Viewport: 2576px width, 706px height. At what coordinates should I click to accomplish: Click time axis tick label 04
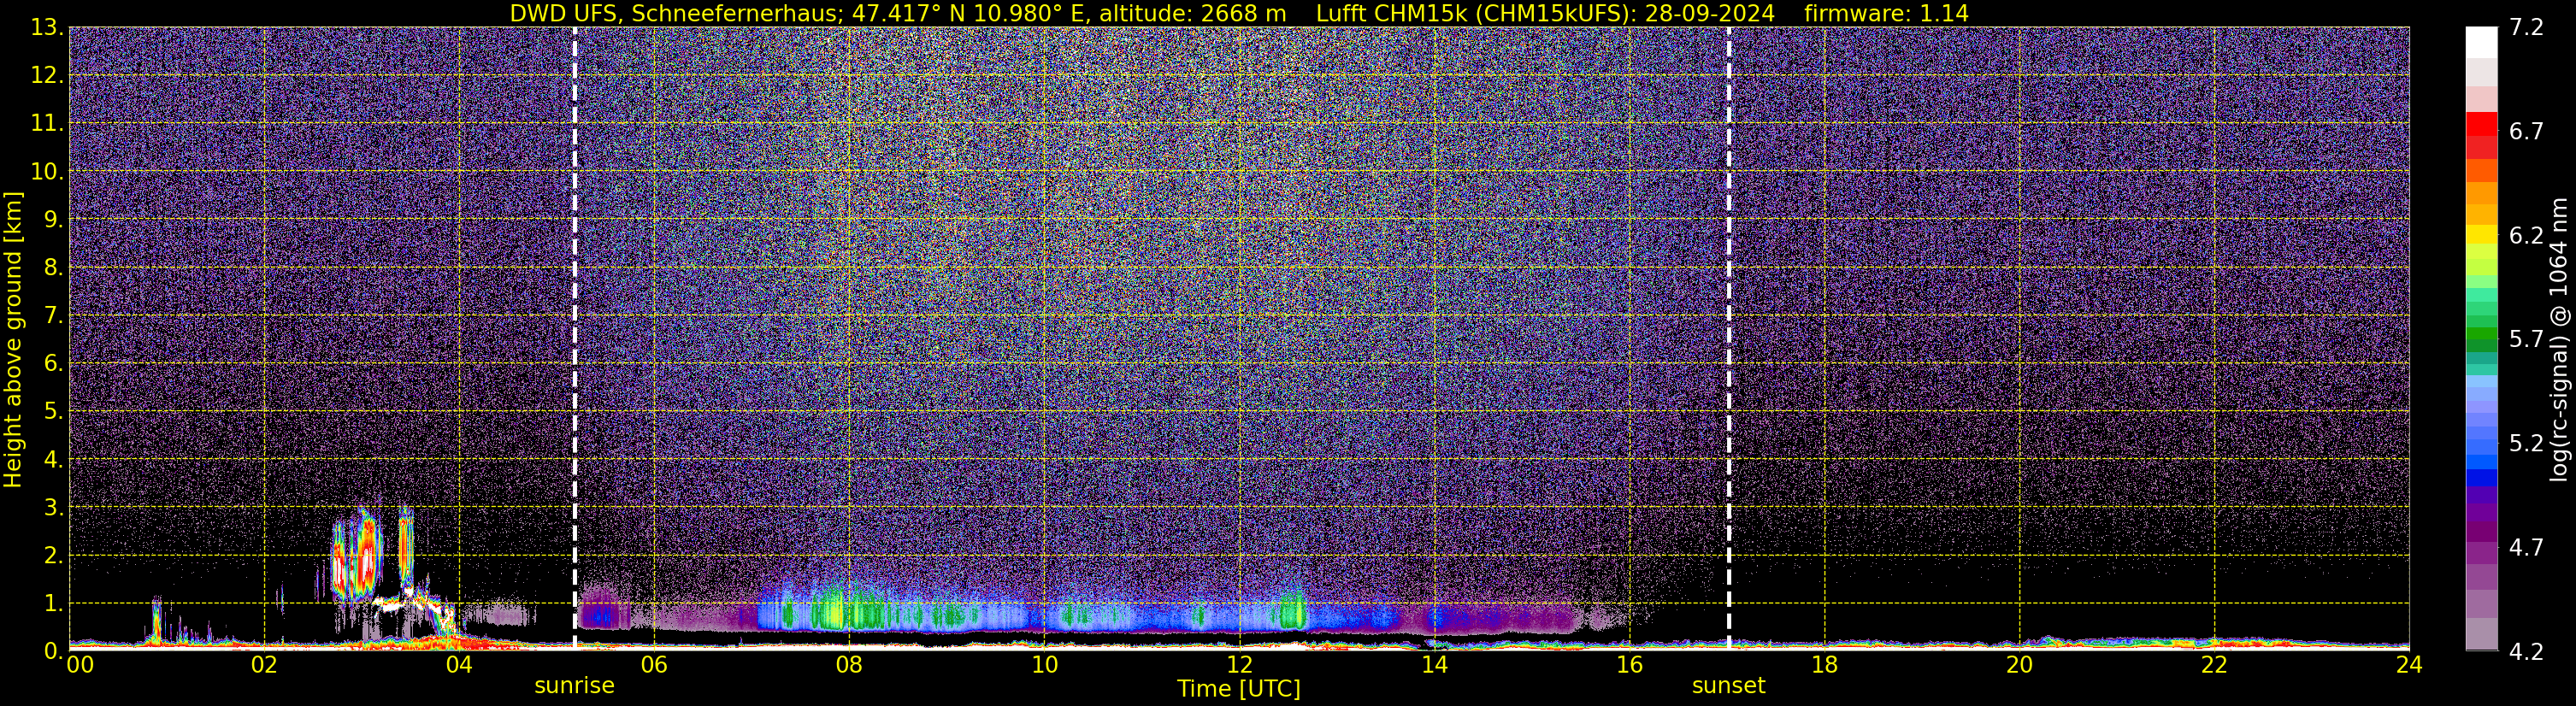[459, 665]
